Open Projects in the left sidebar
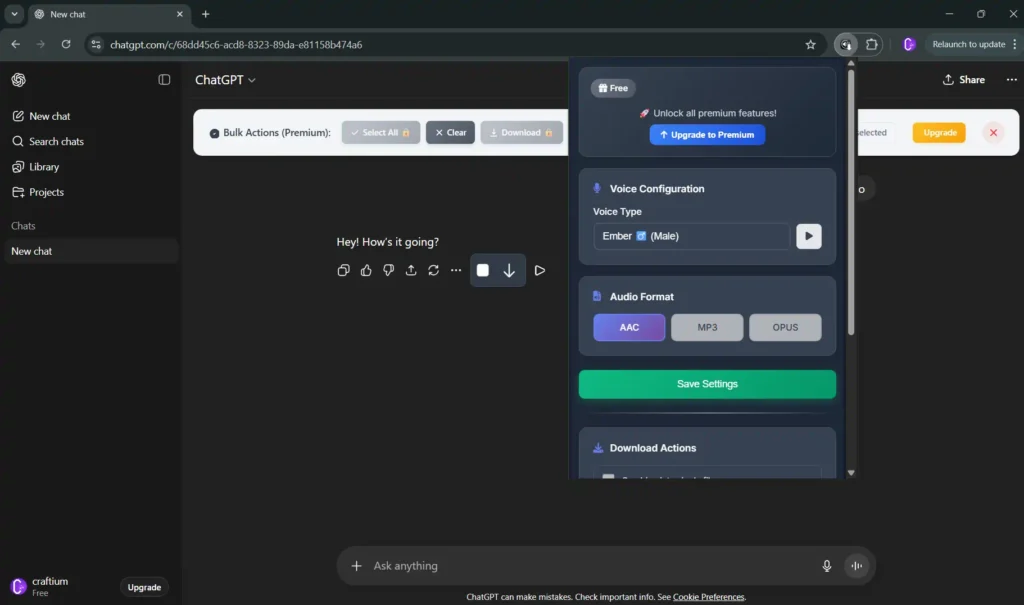 [46, 192]
